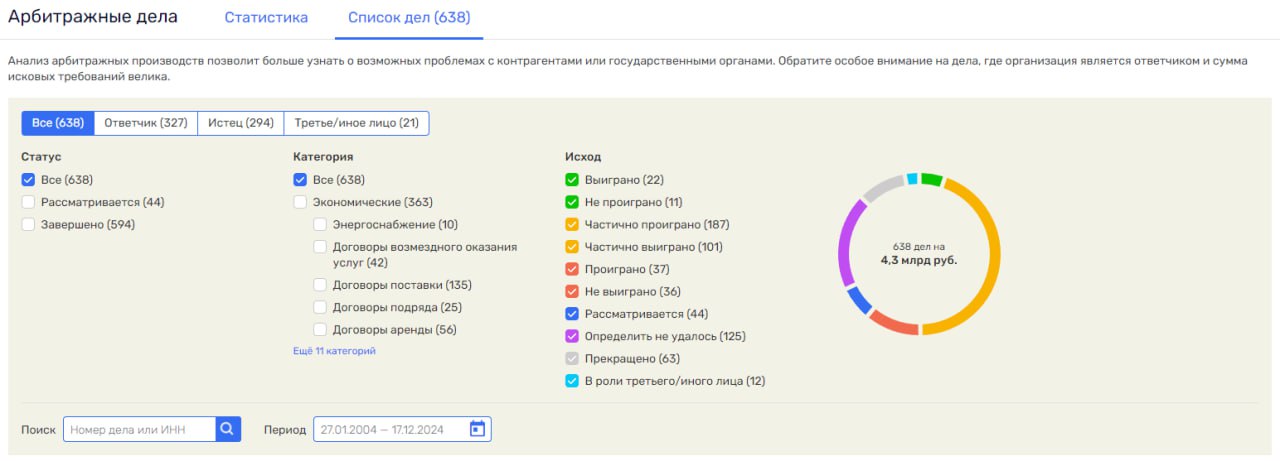Choose the Третье/иное лицо (21) filter
The height and width of the screenshot is (461, 1280).
click(356, 123)
